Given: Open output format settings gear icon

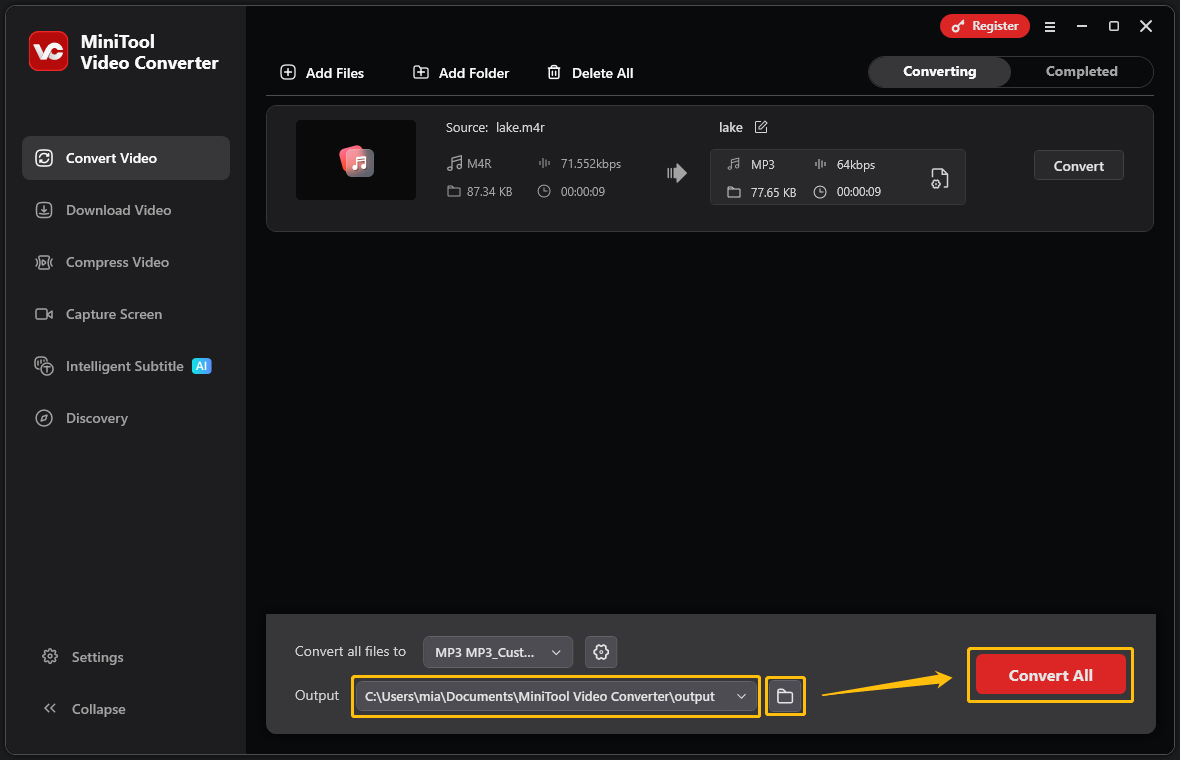Looking at the screenshot, I should [600, 651].
